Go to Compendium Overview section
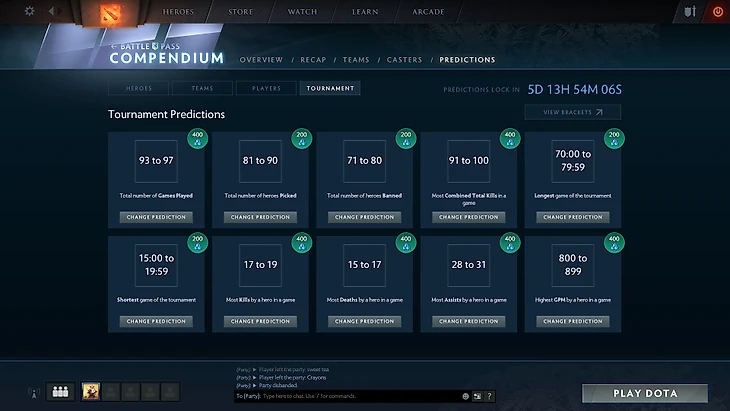The width and height of the screenshot is (730, 411). [x=261, y=60]
